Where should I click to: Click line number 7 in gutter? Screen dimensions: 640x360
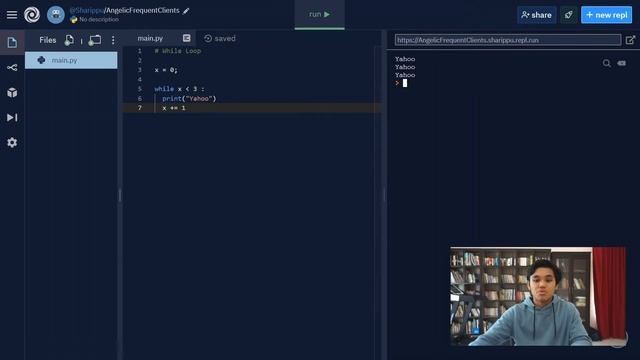[140, 108]
